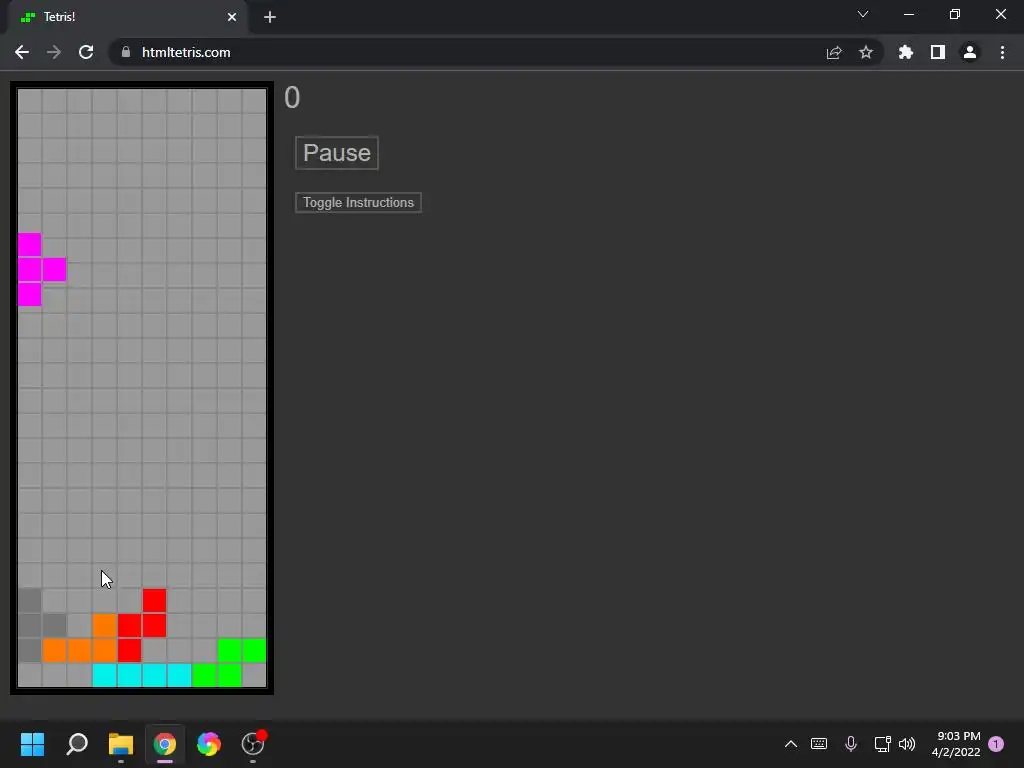Viewport: 1024px width, 768px height.
Task: Show hidden system tray icons
Action: tap(791, 744)
